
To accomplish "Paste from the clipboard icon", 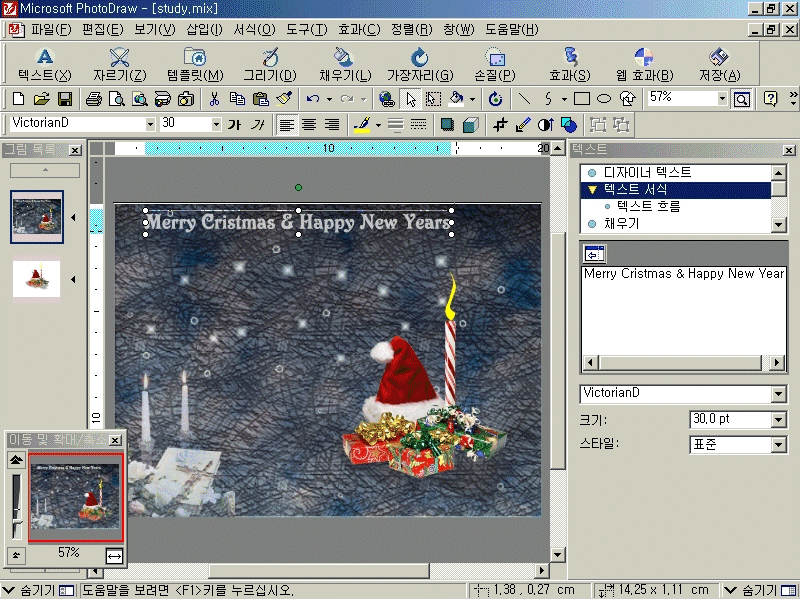I will tap(261, 98).
